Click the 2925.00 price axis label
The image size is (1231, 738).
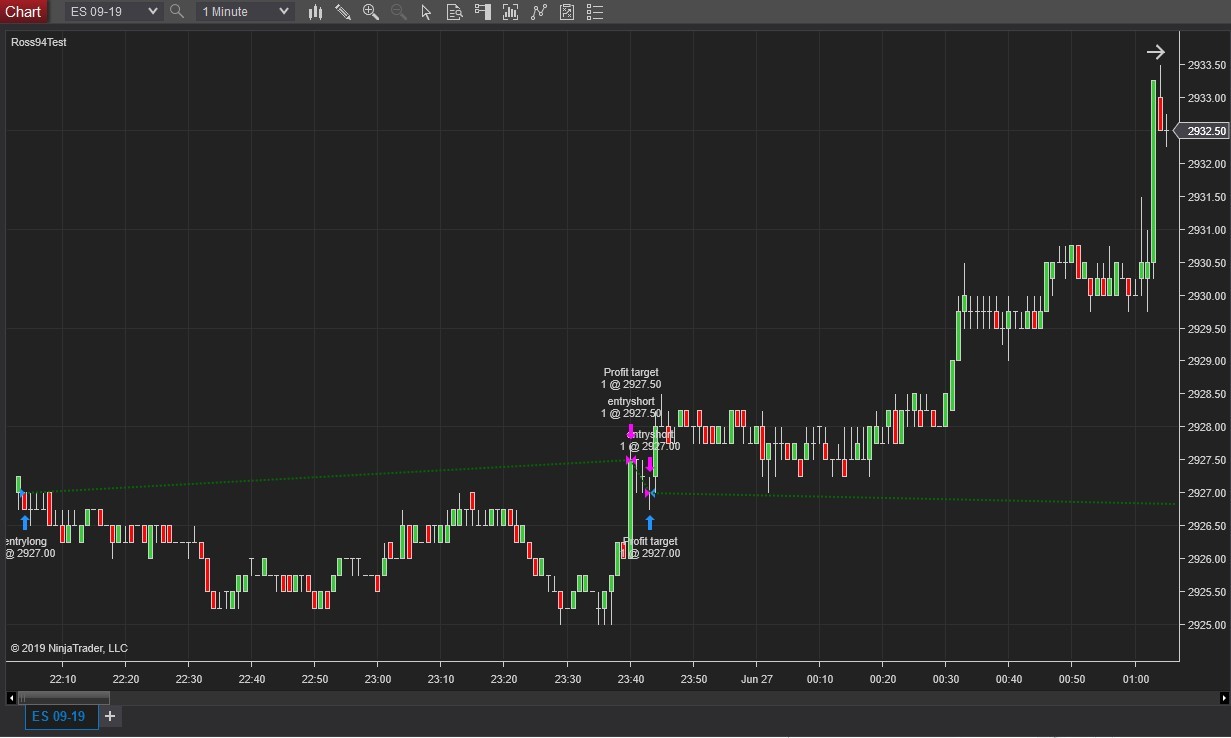(1206, 625)
